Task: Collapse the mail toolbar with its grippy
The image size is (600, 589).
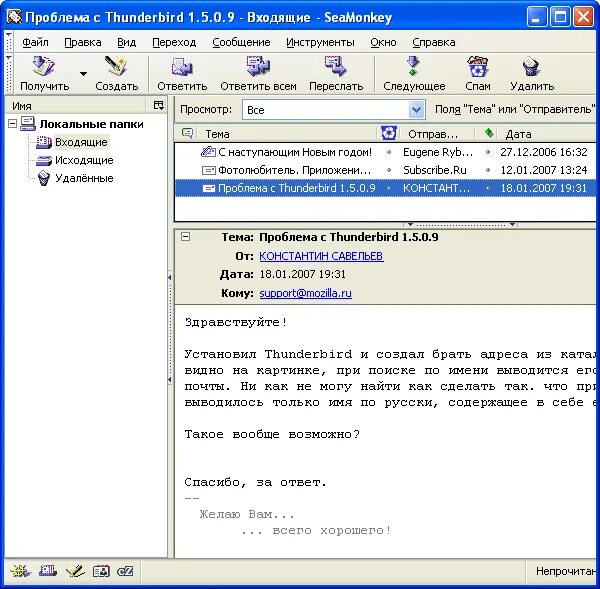Action: click(9, 74)
